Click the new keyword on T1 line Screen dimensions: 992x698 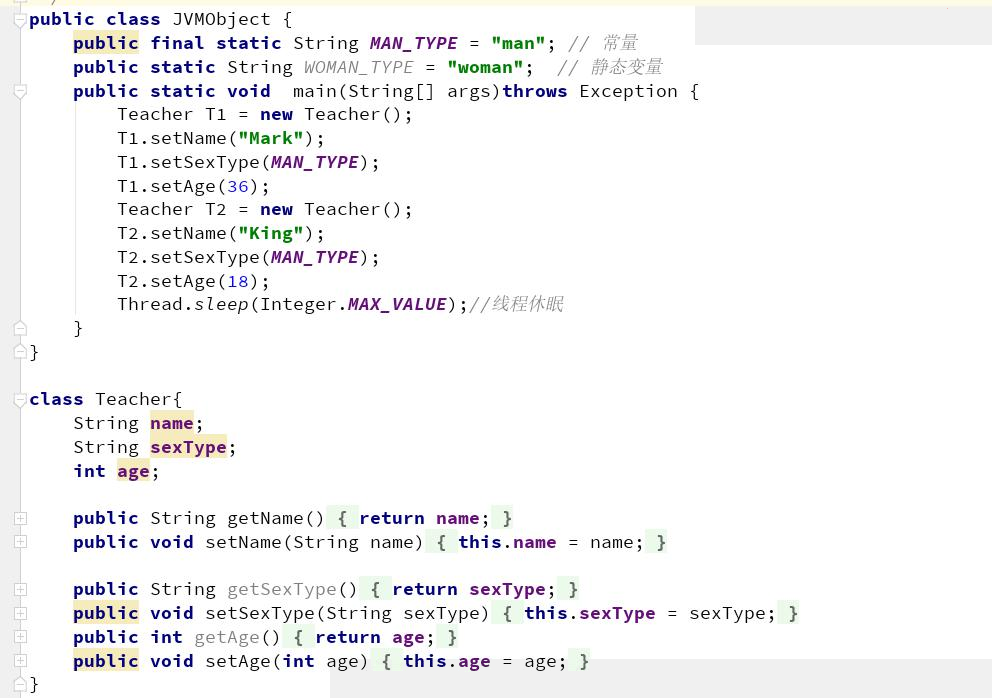[276, 115]
